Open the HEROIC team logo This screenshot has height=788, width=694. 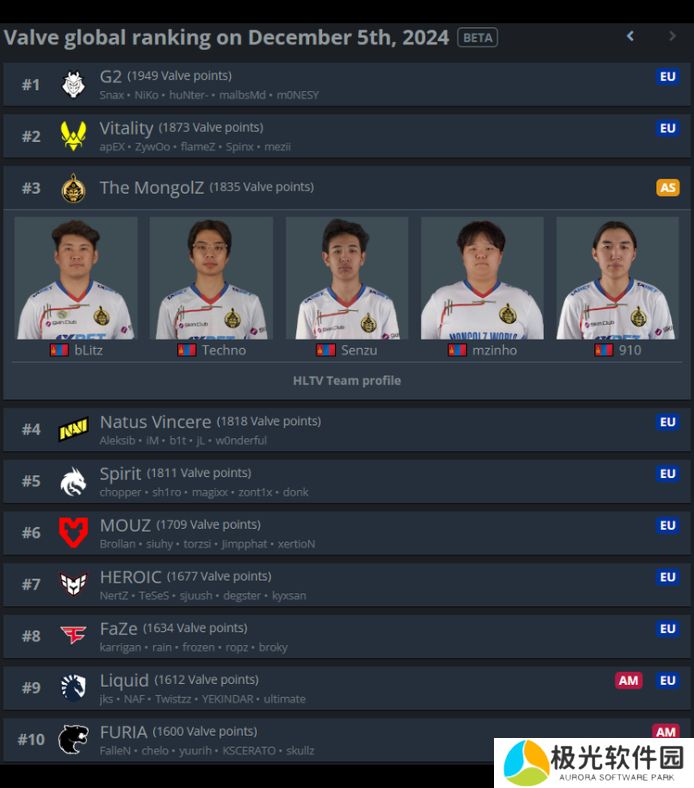click(73, 584)
